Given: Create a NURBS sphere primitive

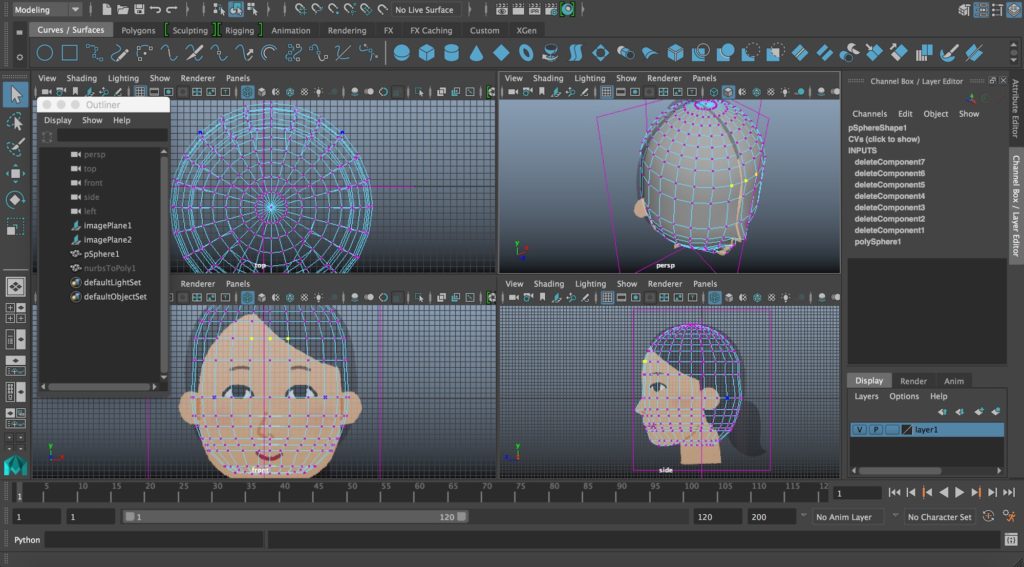Looking at the screenshot, I should [x=402, y=53].
